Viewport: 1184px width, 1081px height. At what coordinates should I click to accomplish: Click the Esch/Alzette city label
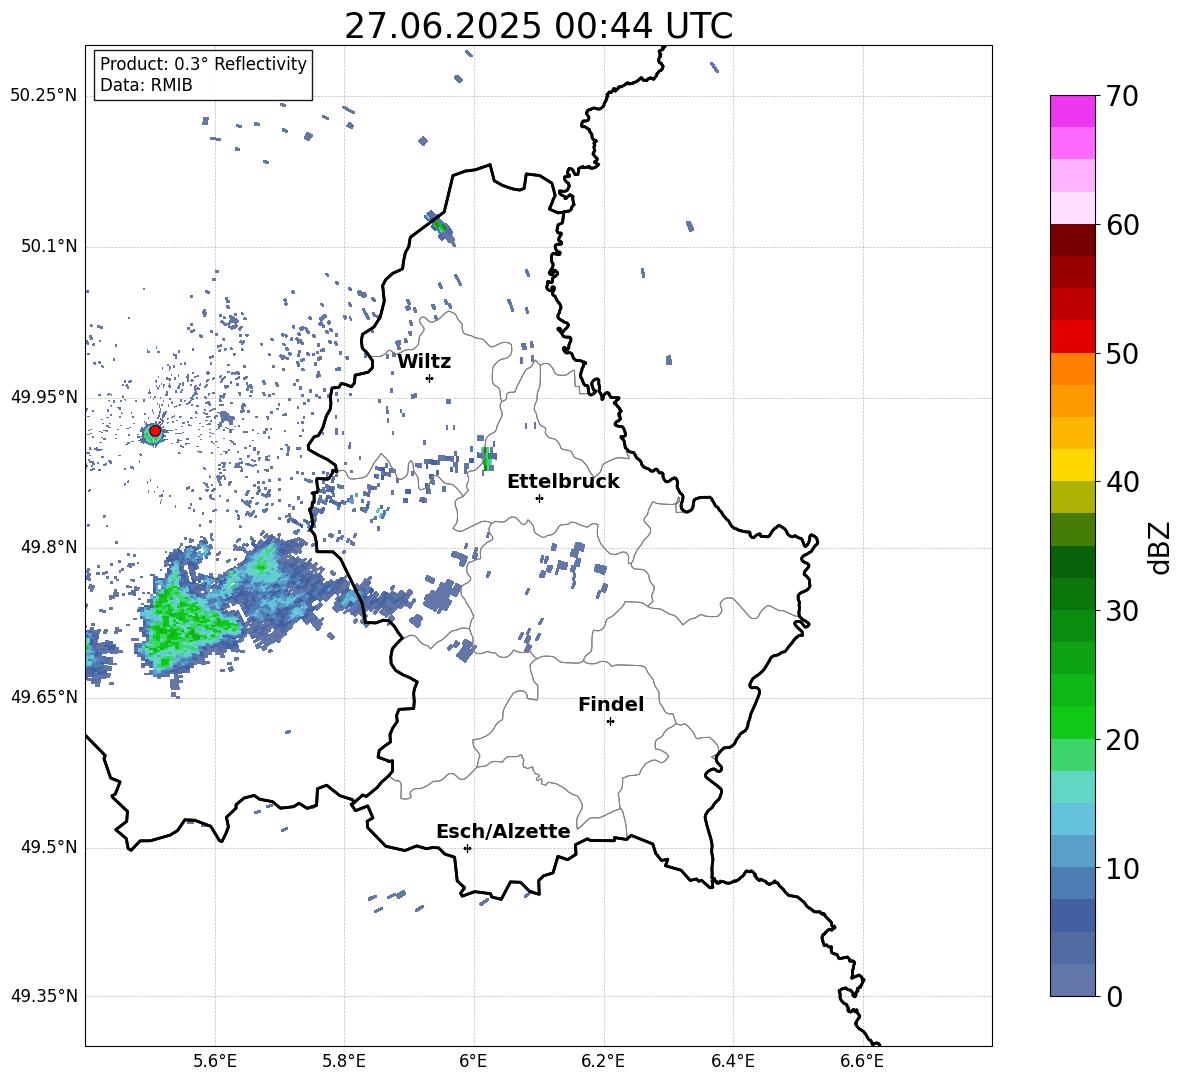[503, 832]
